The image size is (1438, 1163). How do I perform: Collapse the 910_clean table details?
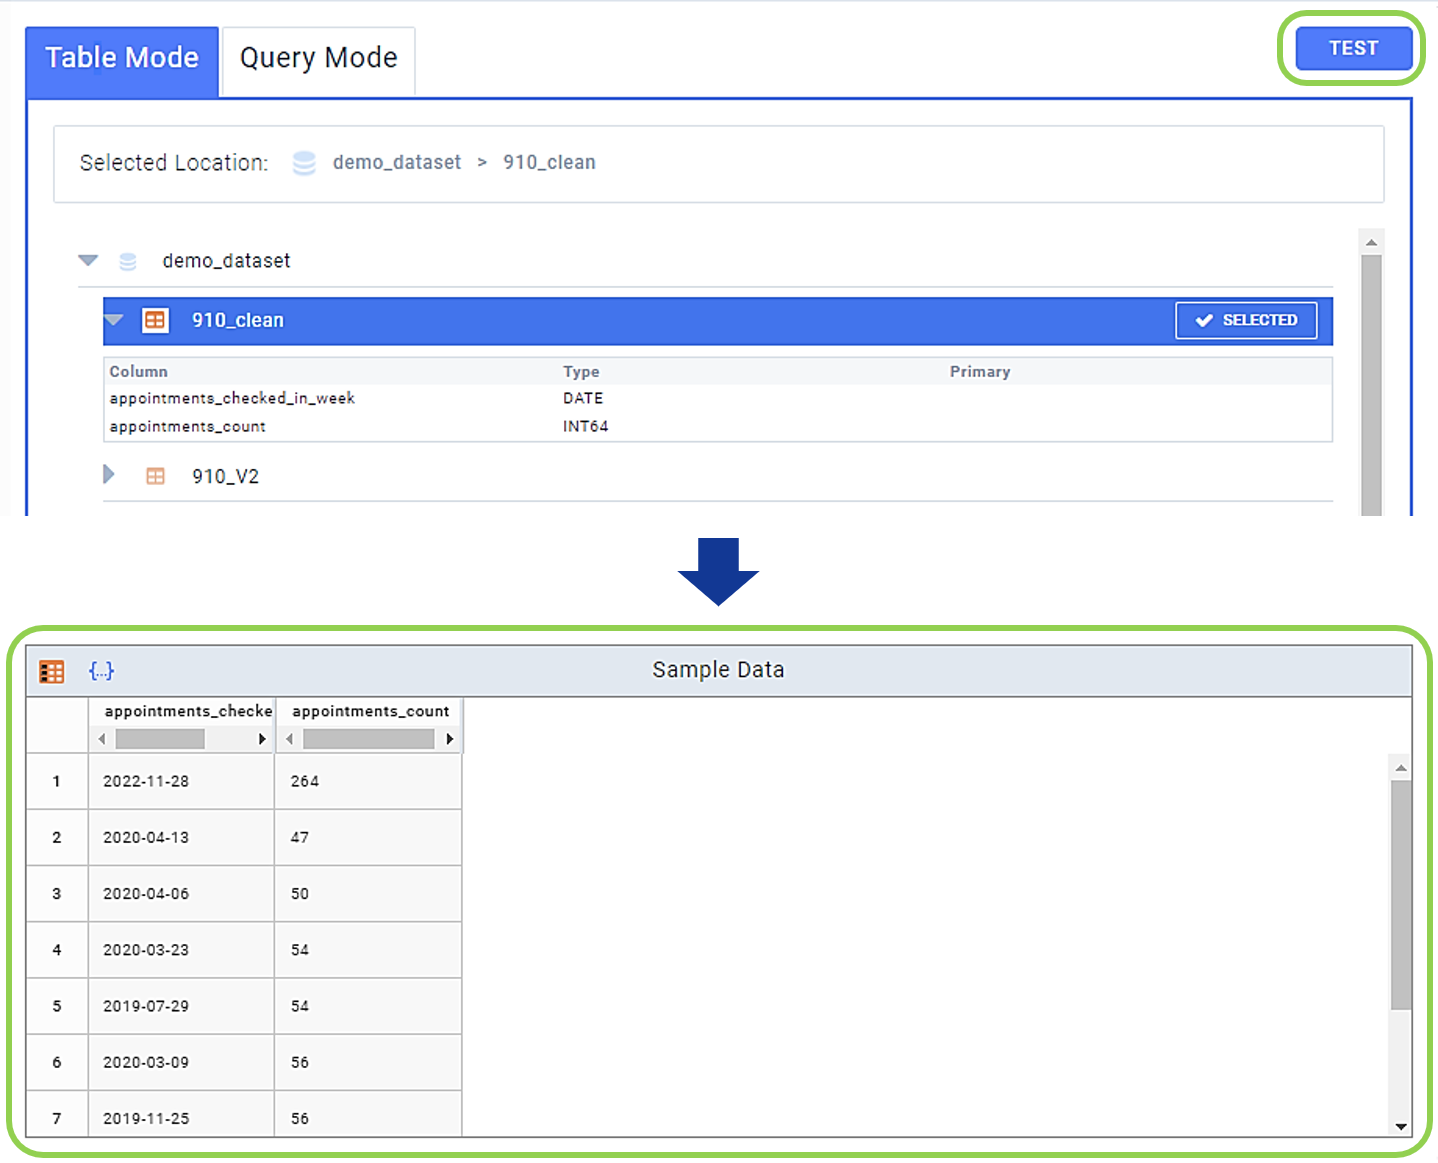point(113,320)
